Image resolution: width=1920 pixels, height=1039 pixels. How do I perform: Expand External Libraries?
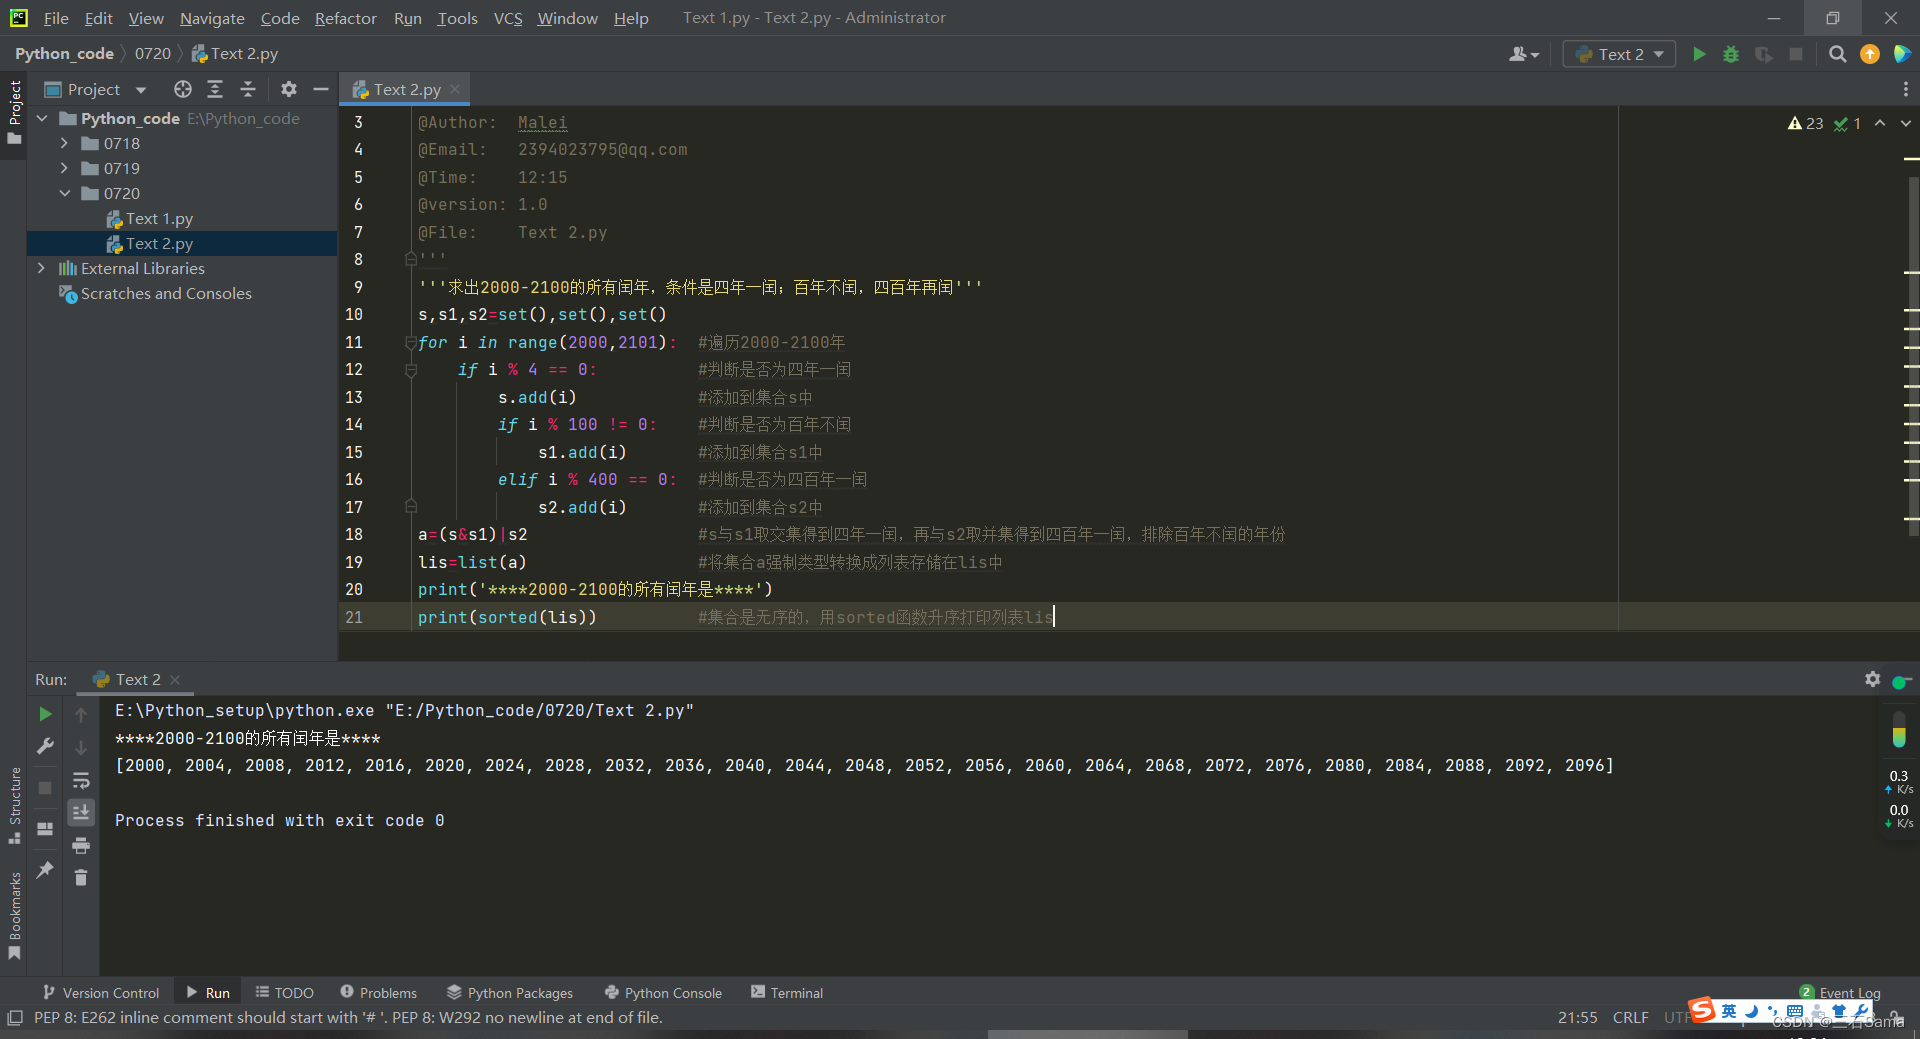point(41,268)
